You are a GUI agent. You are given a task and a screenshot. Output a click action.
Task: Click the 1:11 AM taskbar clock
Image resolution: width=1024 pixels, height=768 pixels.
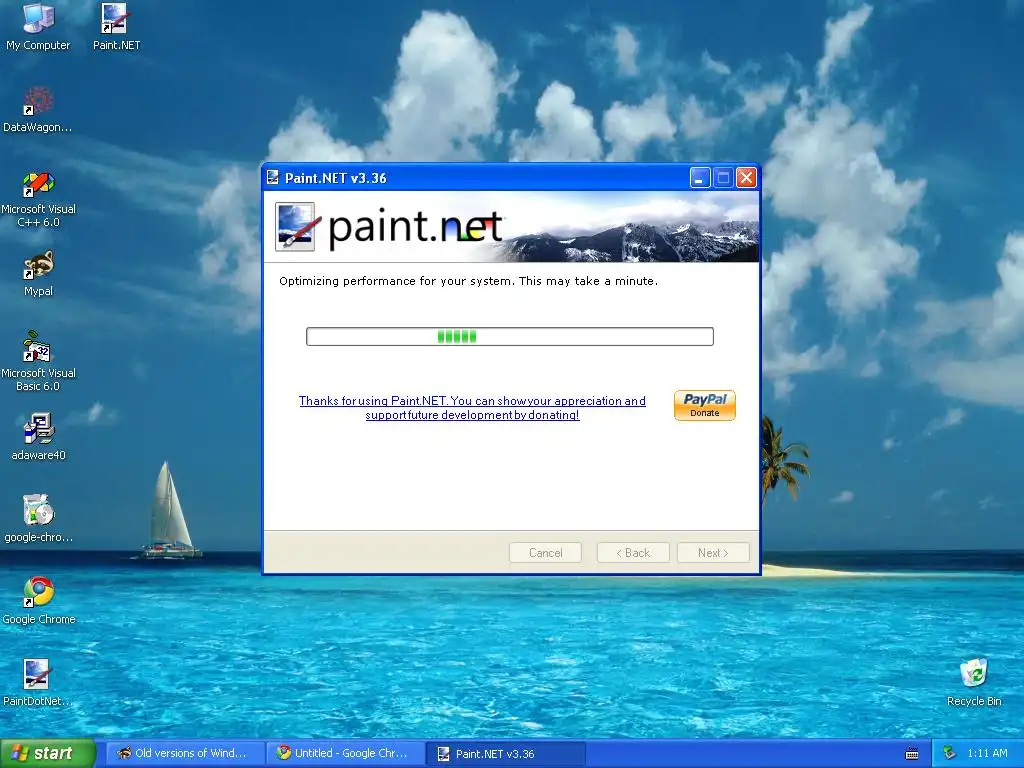pos(987,753)
